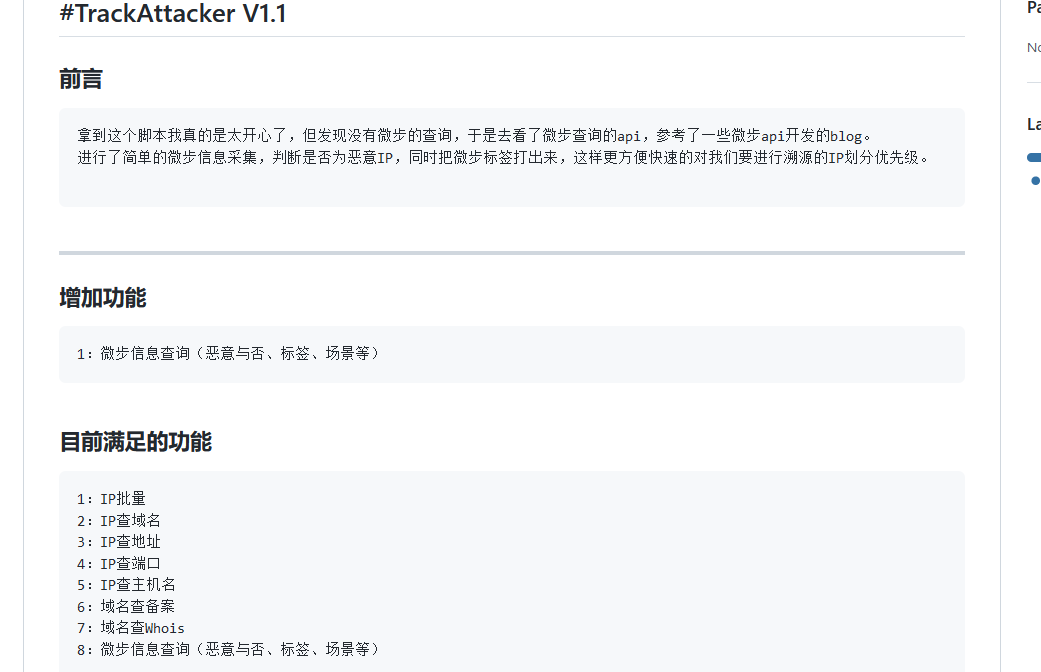1041x672 pixels.
Task: Click the 增加功能 heading
Action: (102, 297)
